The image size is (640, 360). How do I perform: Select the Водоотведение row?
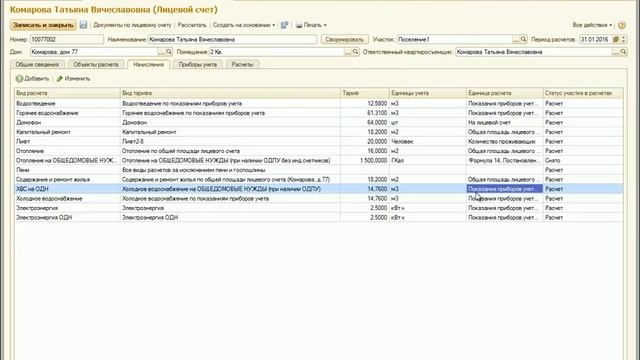click(319, 104)
